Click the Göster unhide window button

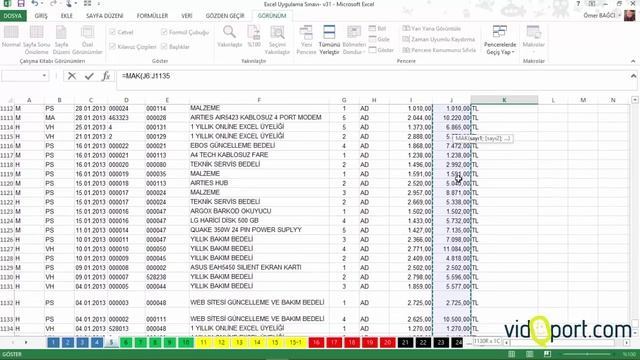coord(381,50)
